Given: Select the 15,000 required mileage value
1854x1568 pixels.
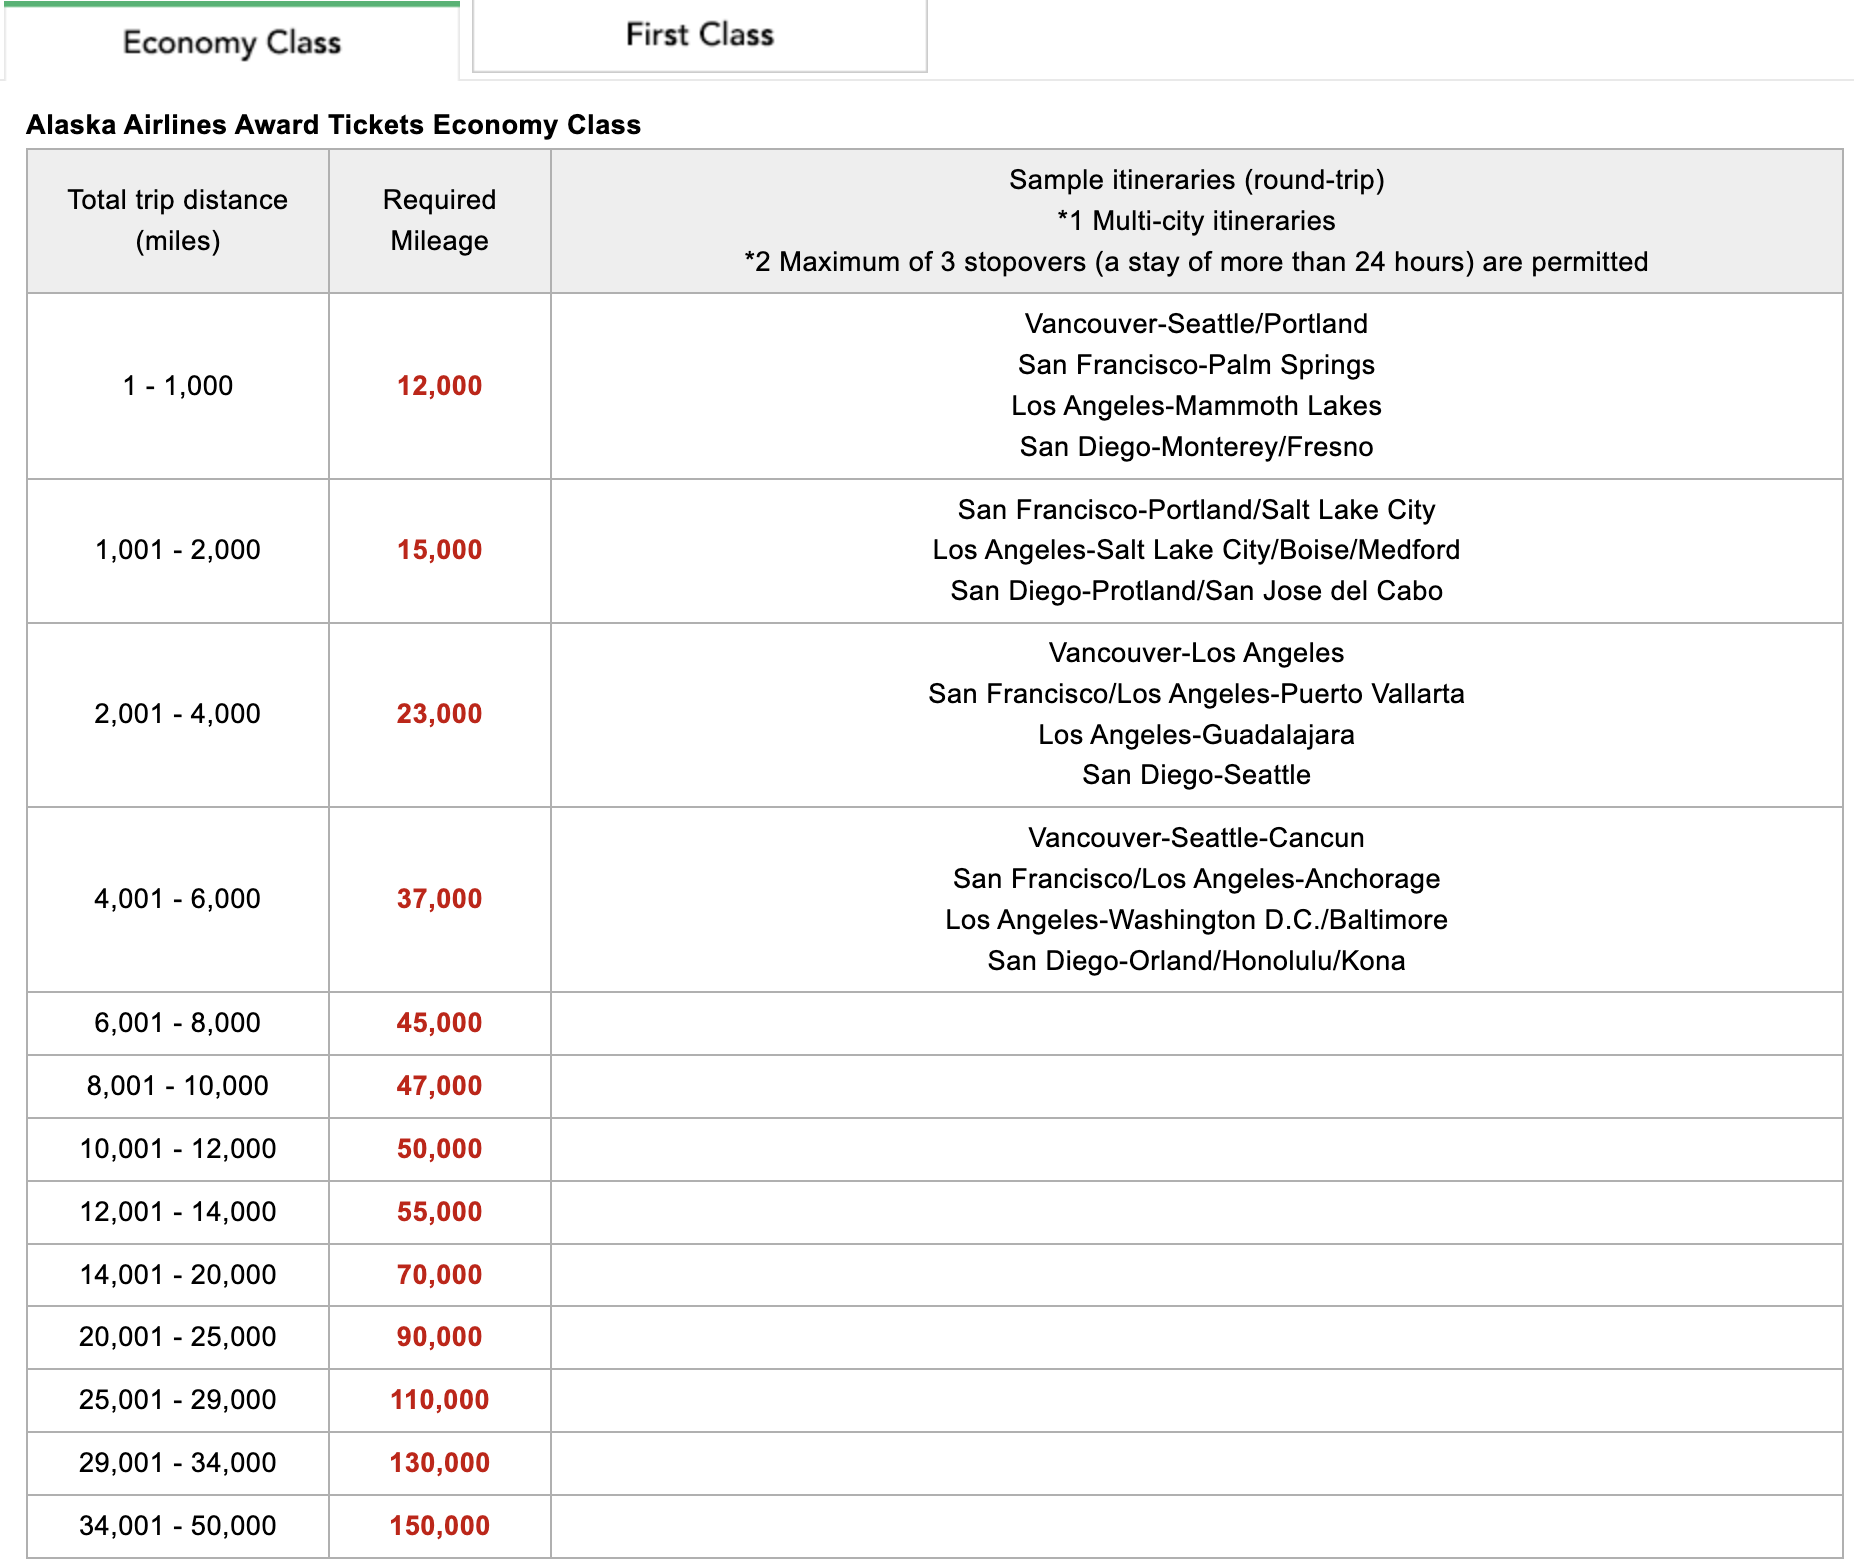Looking at the screenshot, I should click(439, 550).
